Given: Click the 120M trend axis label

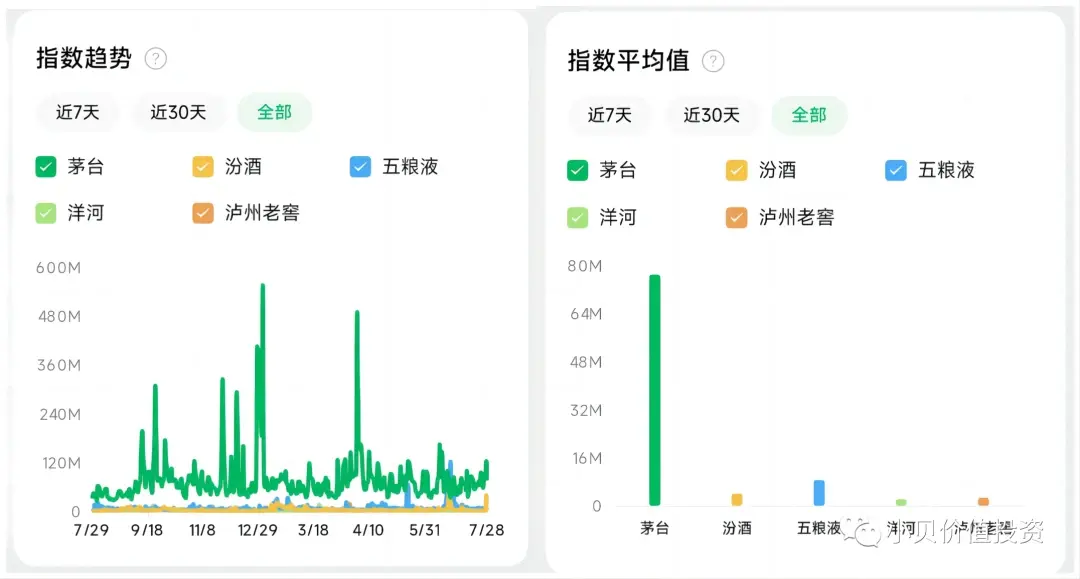Looking at the screenshot, I should coord(61,463).
